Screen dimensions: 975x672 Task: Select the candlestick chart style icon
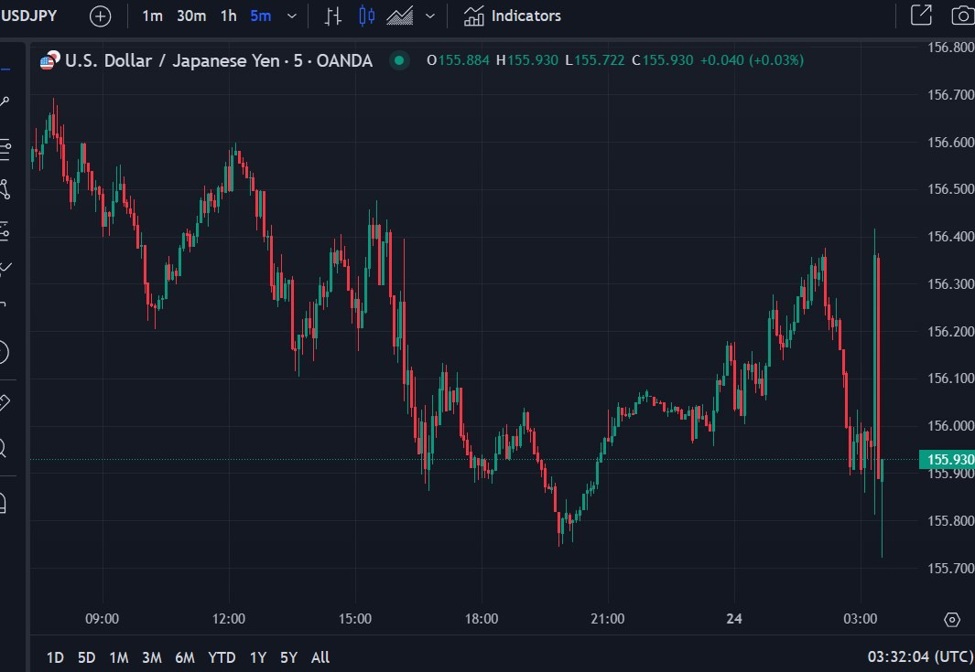pos(366,16)
